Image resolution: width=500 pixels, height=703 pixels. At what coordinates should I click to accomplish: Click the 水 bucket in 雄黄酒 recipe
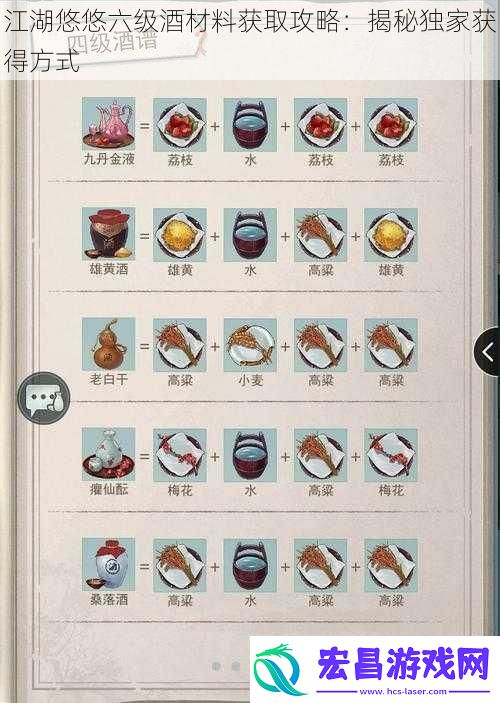[250, 235]
